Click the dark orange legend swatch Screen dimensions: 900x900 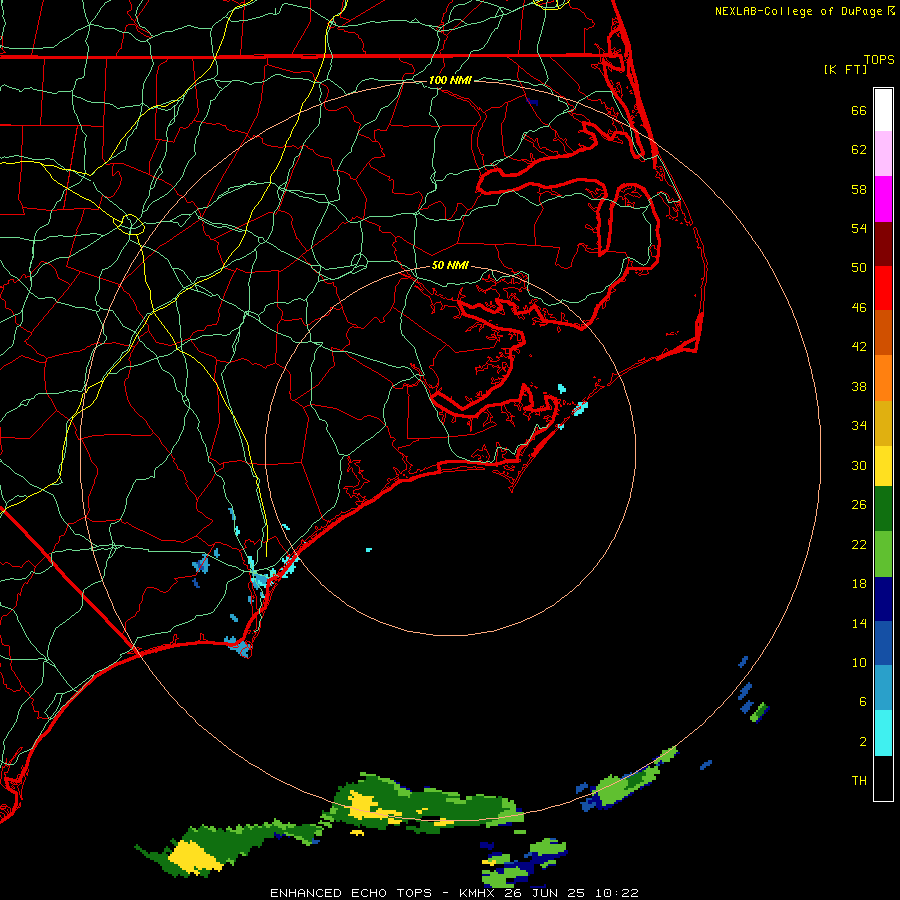[x=883, y=333]
